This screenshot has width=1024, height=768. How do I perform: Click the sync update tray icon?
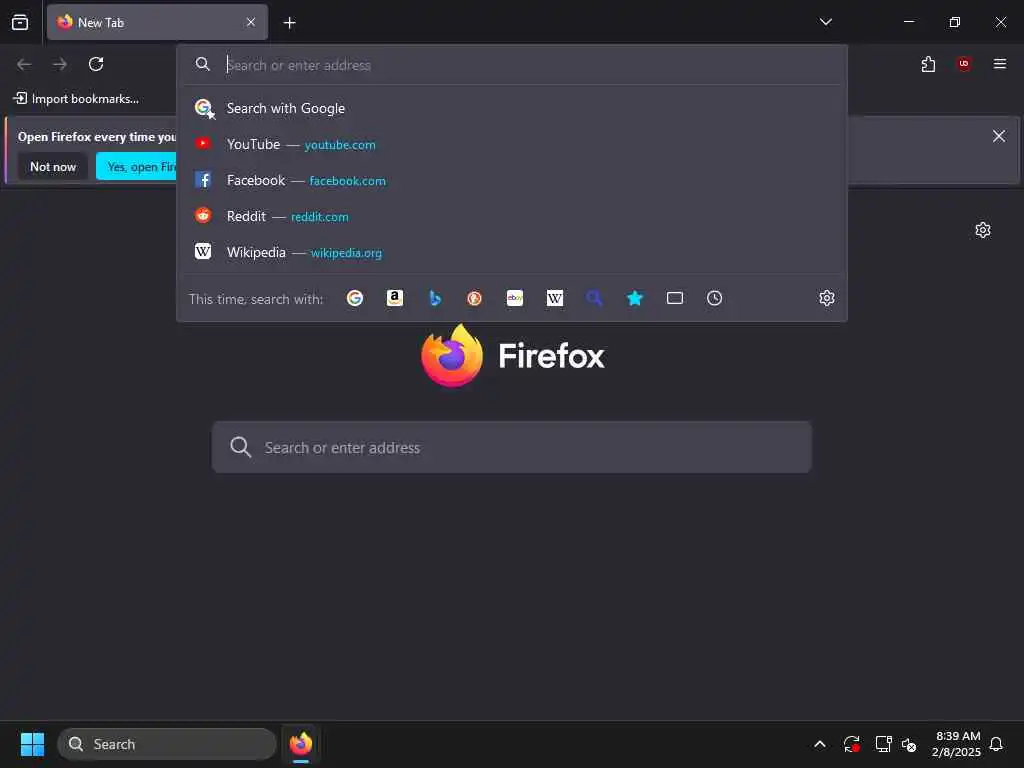coord(851,744)
